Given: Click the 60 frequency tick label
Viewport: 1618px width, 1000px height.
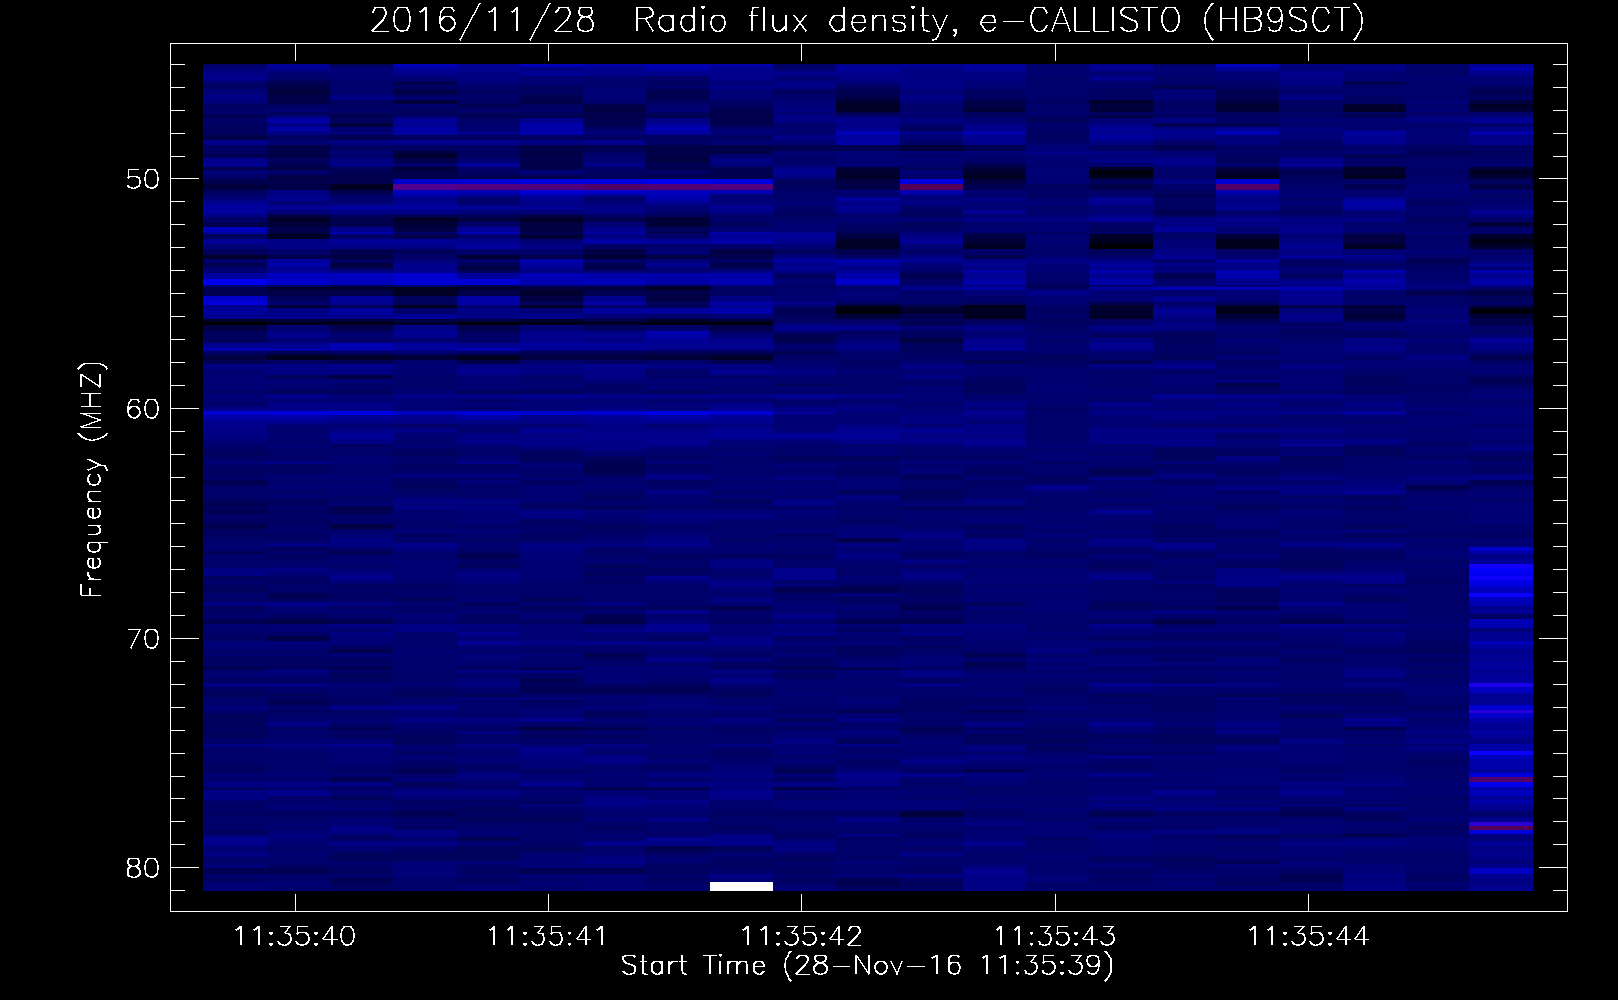Looking at the screenshot, I should pyautogui.click(x=143, y=409).
